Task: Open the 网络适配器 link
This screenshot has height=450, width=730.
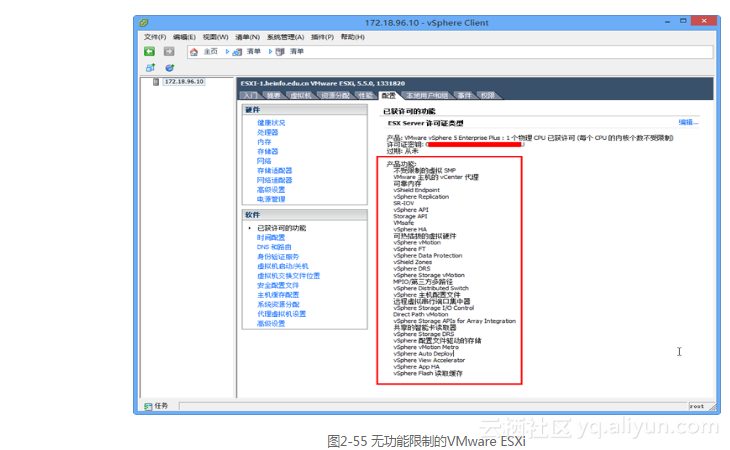Action: pos(274,180)
